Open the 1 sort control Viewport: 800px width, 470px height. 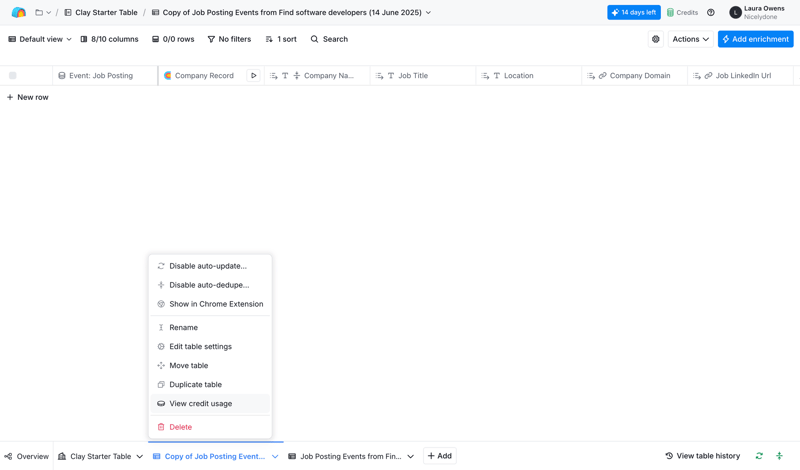pos(281,39)
